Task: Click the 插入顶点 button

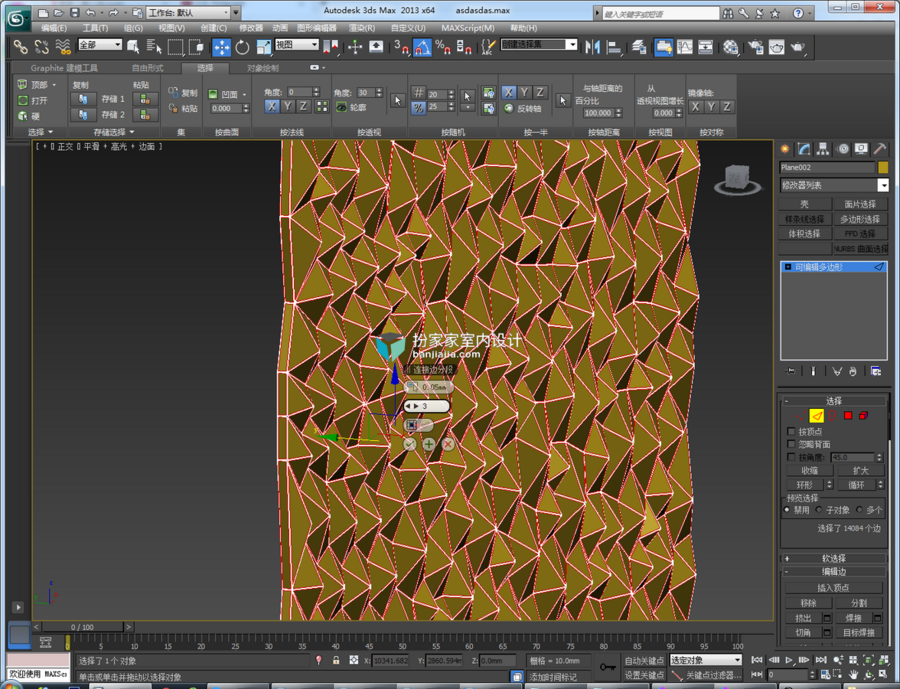Action: (x=833, y=587)
